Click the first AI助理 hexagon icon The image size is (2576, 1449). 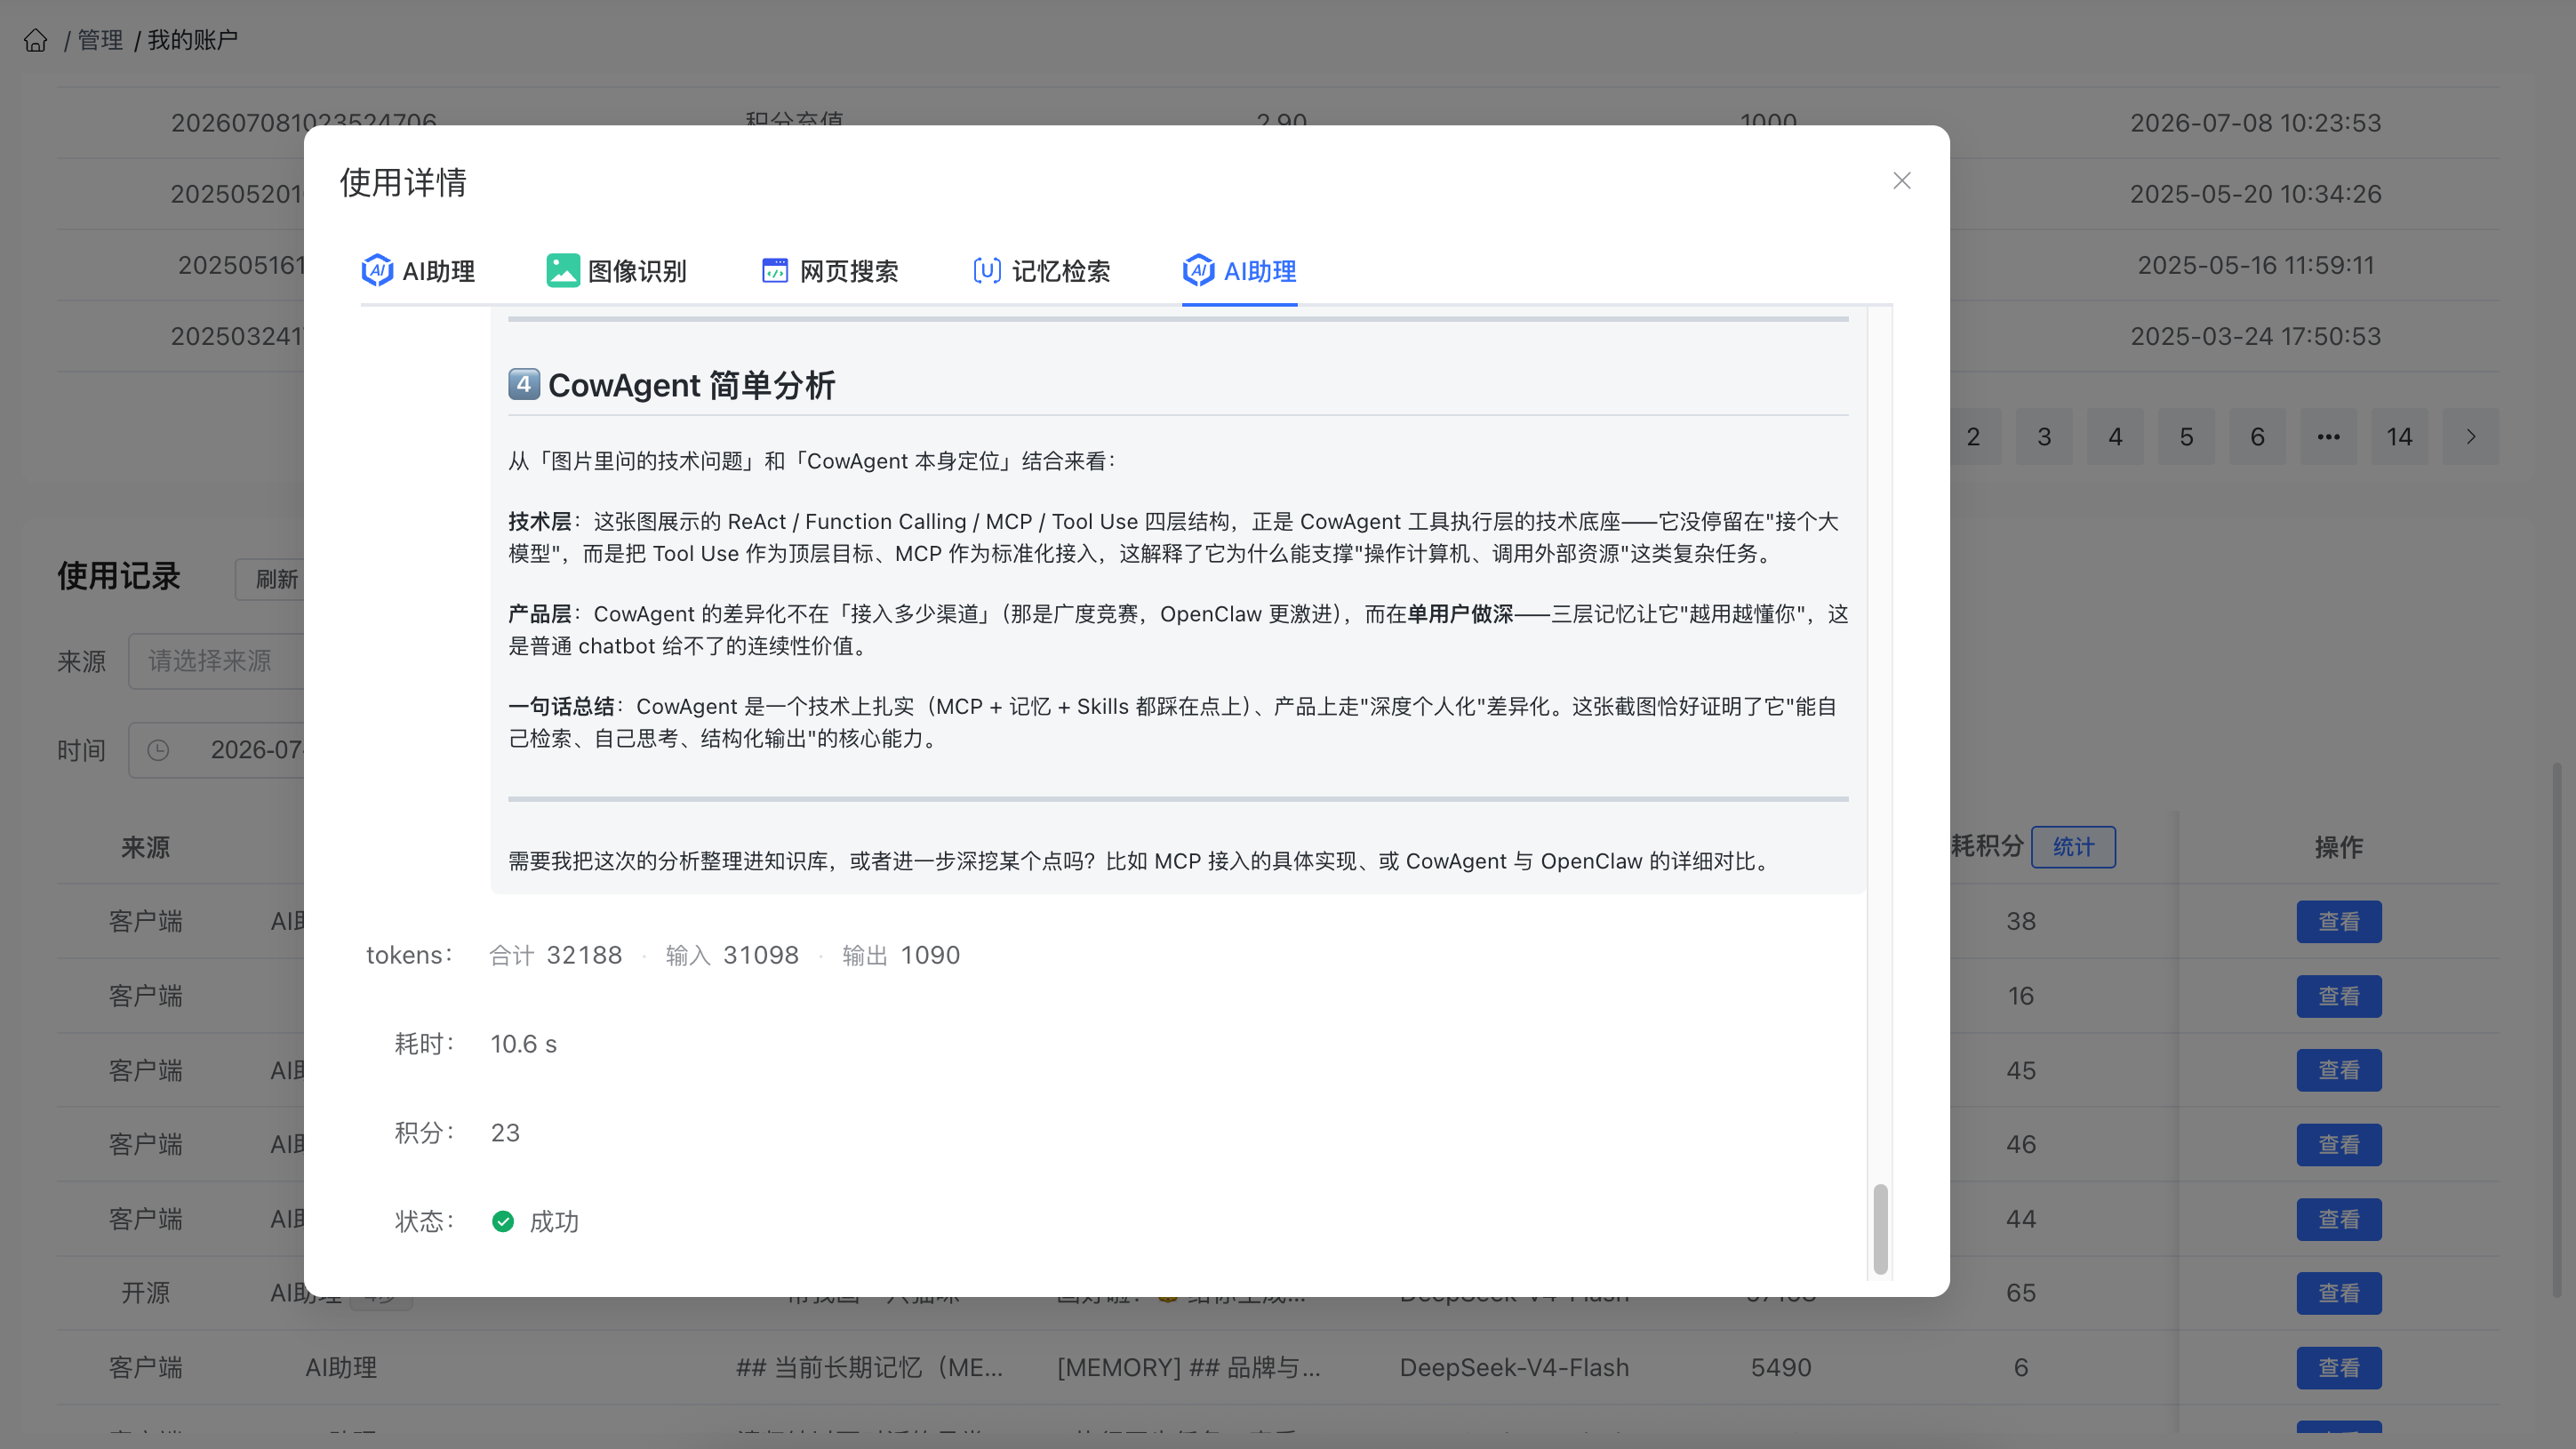coord(377,270)
